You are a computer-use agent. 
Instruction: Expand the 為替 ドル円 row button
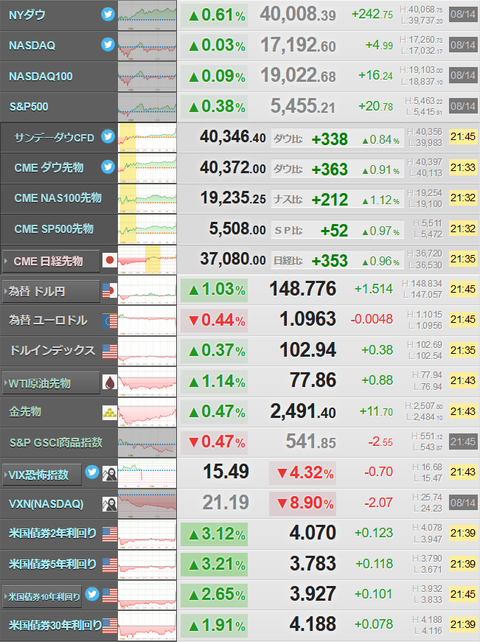(51, 291)
